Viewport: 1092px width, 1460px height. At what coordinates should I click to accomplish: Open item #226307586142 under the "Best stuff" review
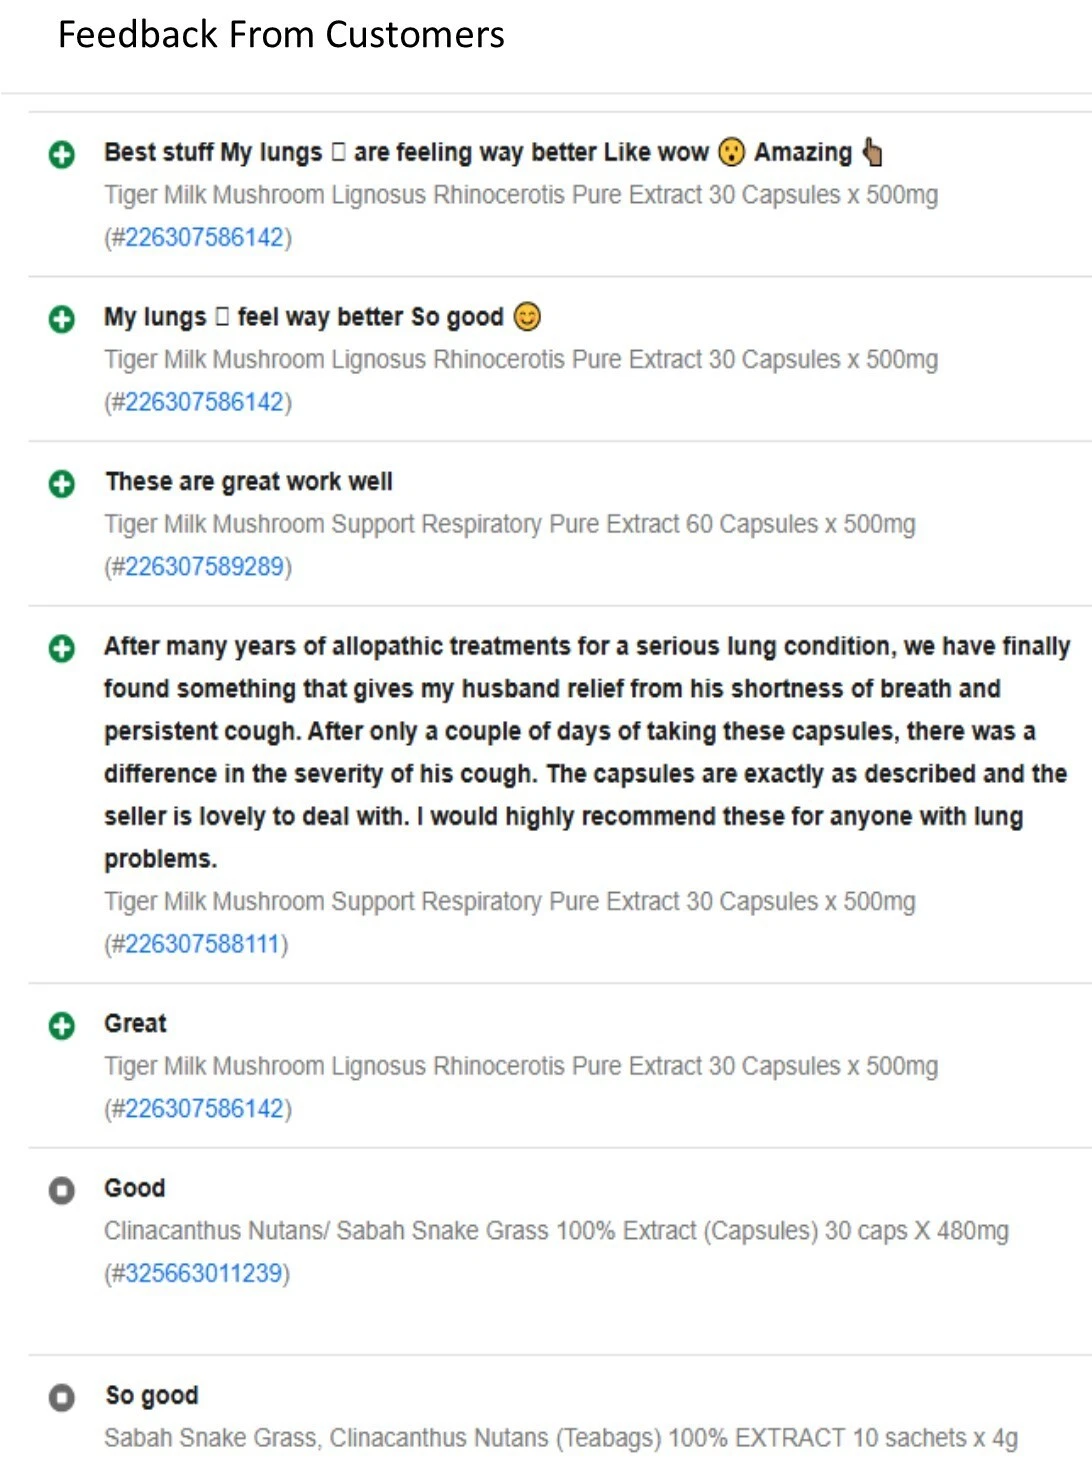pyautogui.click(x=204, y=238)
